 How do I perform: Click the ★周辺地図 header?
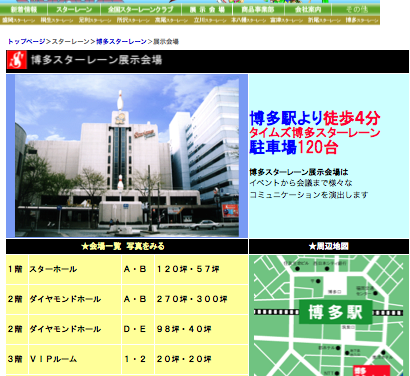click(x=329, y=246)
